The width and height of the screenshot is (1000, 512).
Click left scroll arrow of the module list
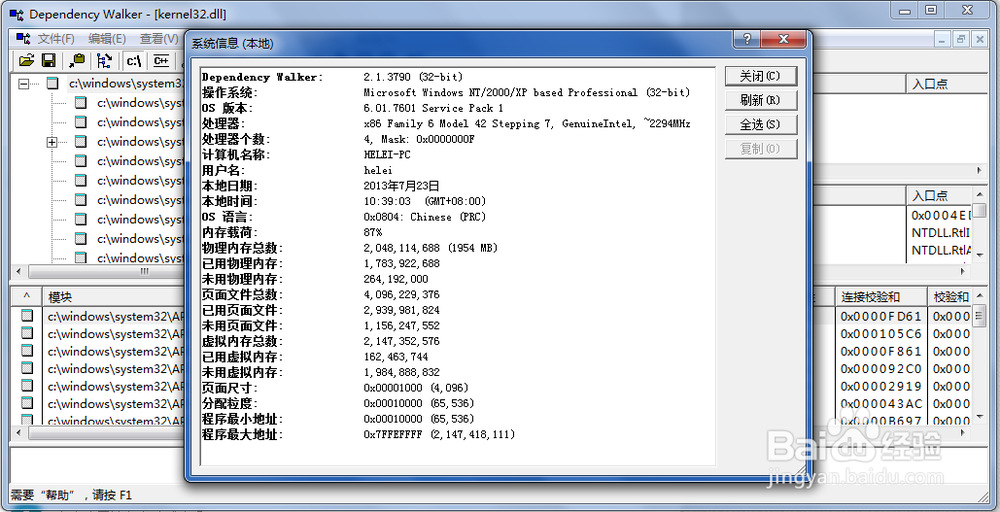point(19,433)
